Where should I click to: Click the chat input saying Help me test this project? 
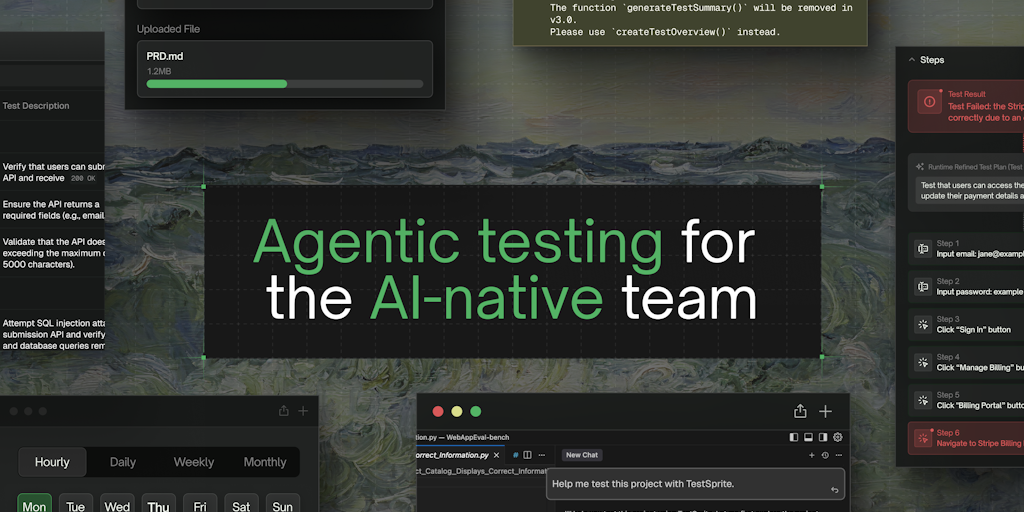[696, 484]
